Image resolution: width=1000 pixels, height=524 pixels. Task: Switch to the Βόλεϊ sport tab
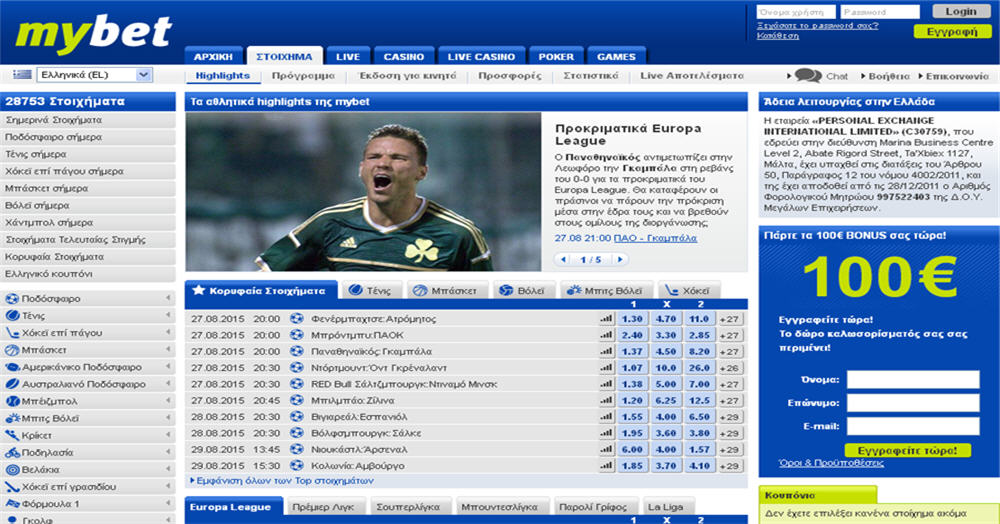pyautogui.click(x=523, y=291)
